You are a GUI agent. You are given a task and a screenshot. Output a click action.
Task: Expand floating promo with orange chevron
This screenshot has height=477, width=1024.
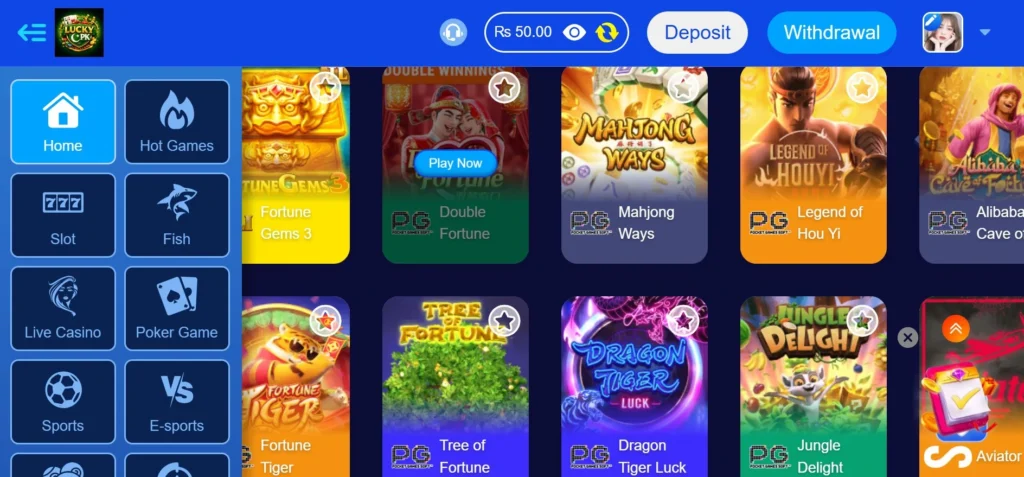955,329
